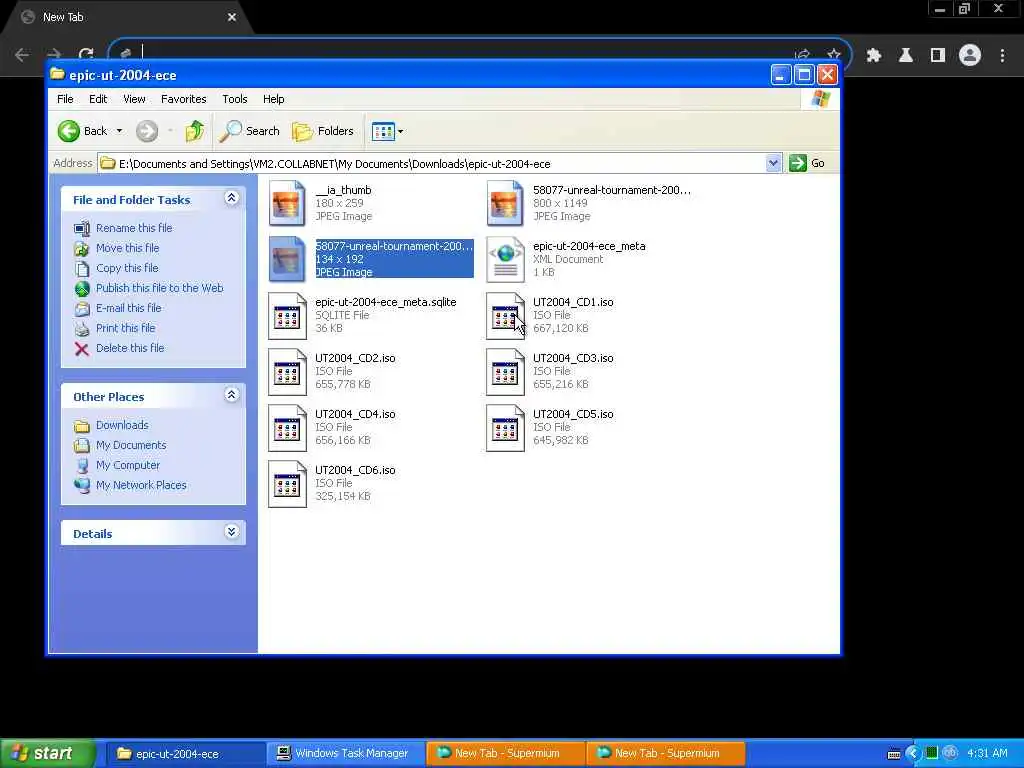Click the UT2004_CD1.iso file name
The image size is (1024, 768).
point(573,302)
